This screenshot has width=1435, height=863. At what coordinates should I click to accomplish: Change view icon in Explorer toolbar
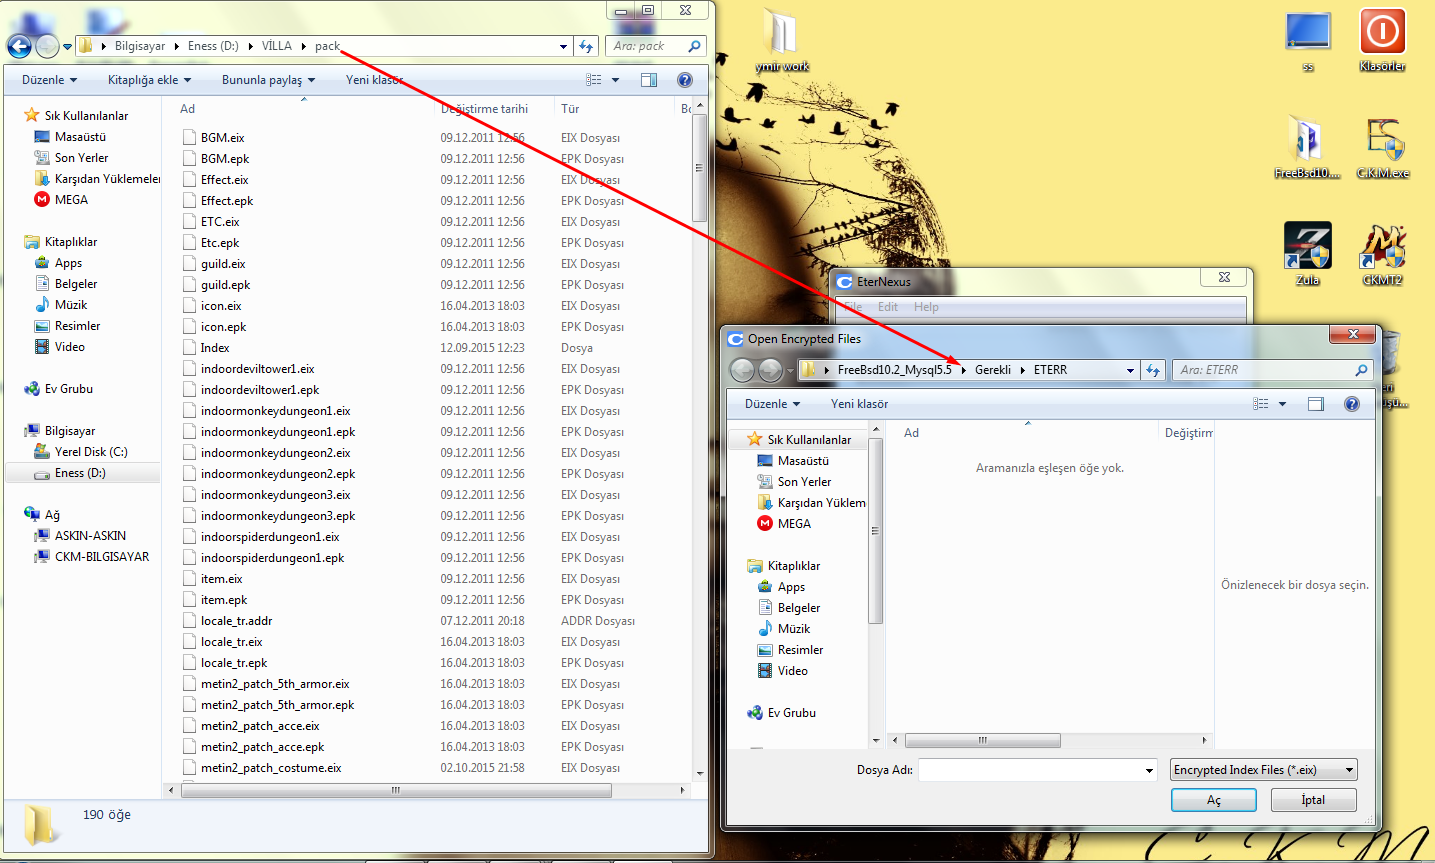594,80
